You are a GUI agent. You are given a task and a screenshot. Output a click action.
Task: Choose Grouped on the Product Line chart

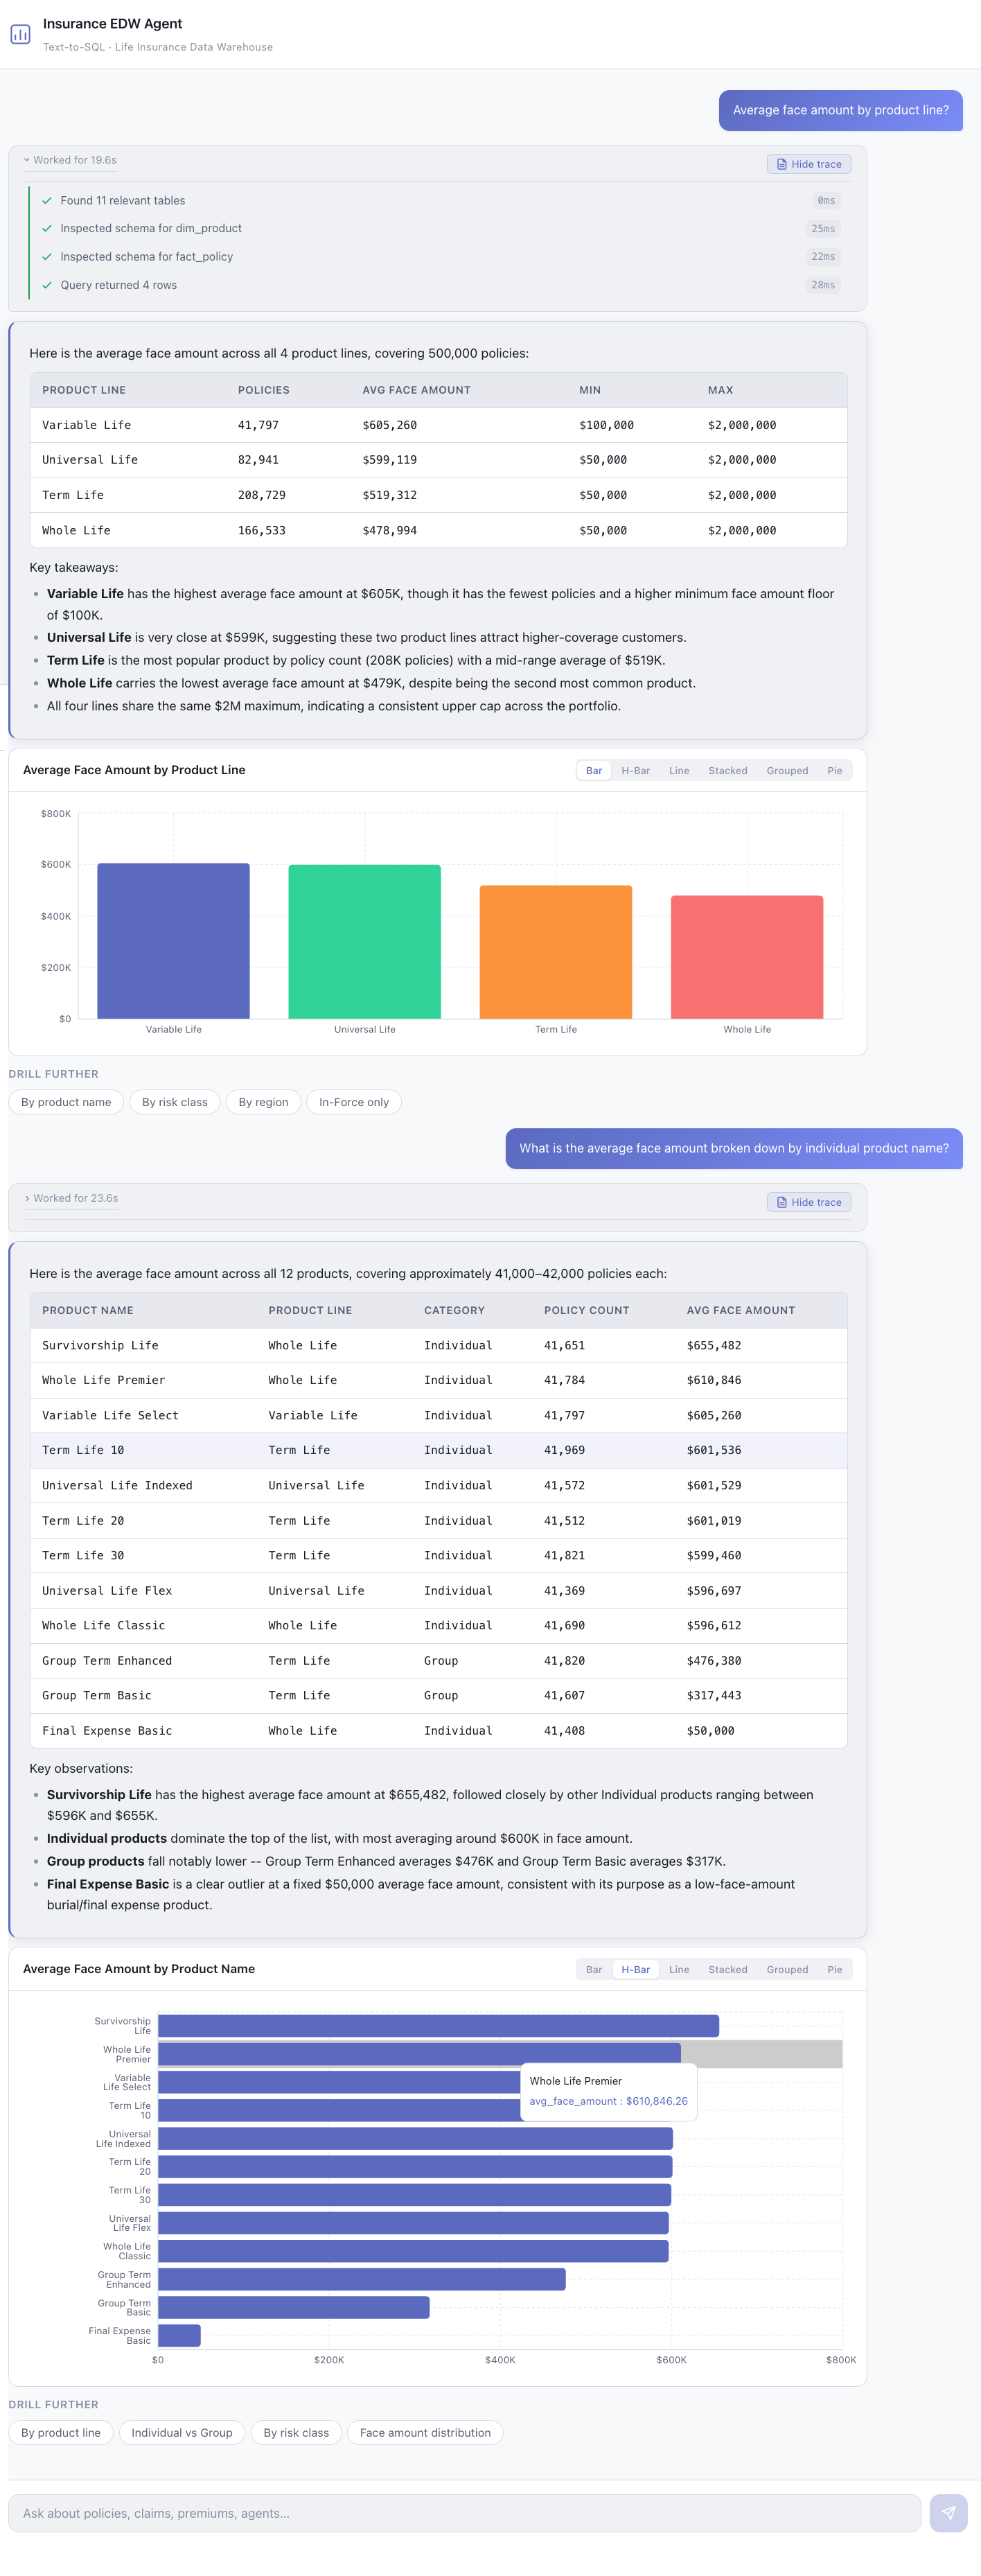coord(787,771)
